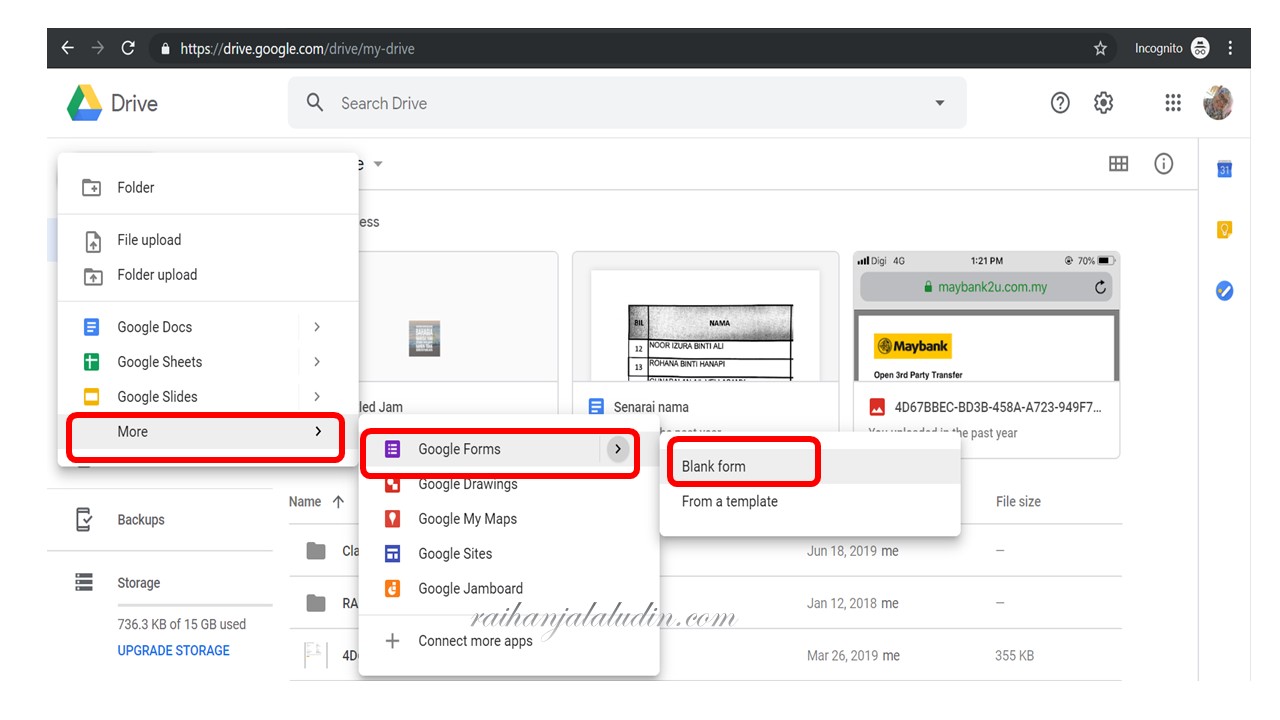This screenshot has height=720, width=1280.
Task: Open Google Tasks side panel icon
Action: [x=1224, y=291]
